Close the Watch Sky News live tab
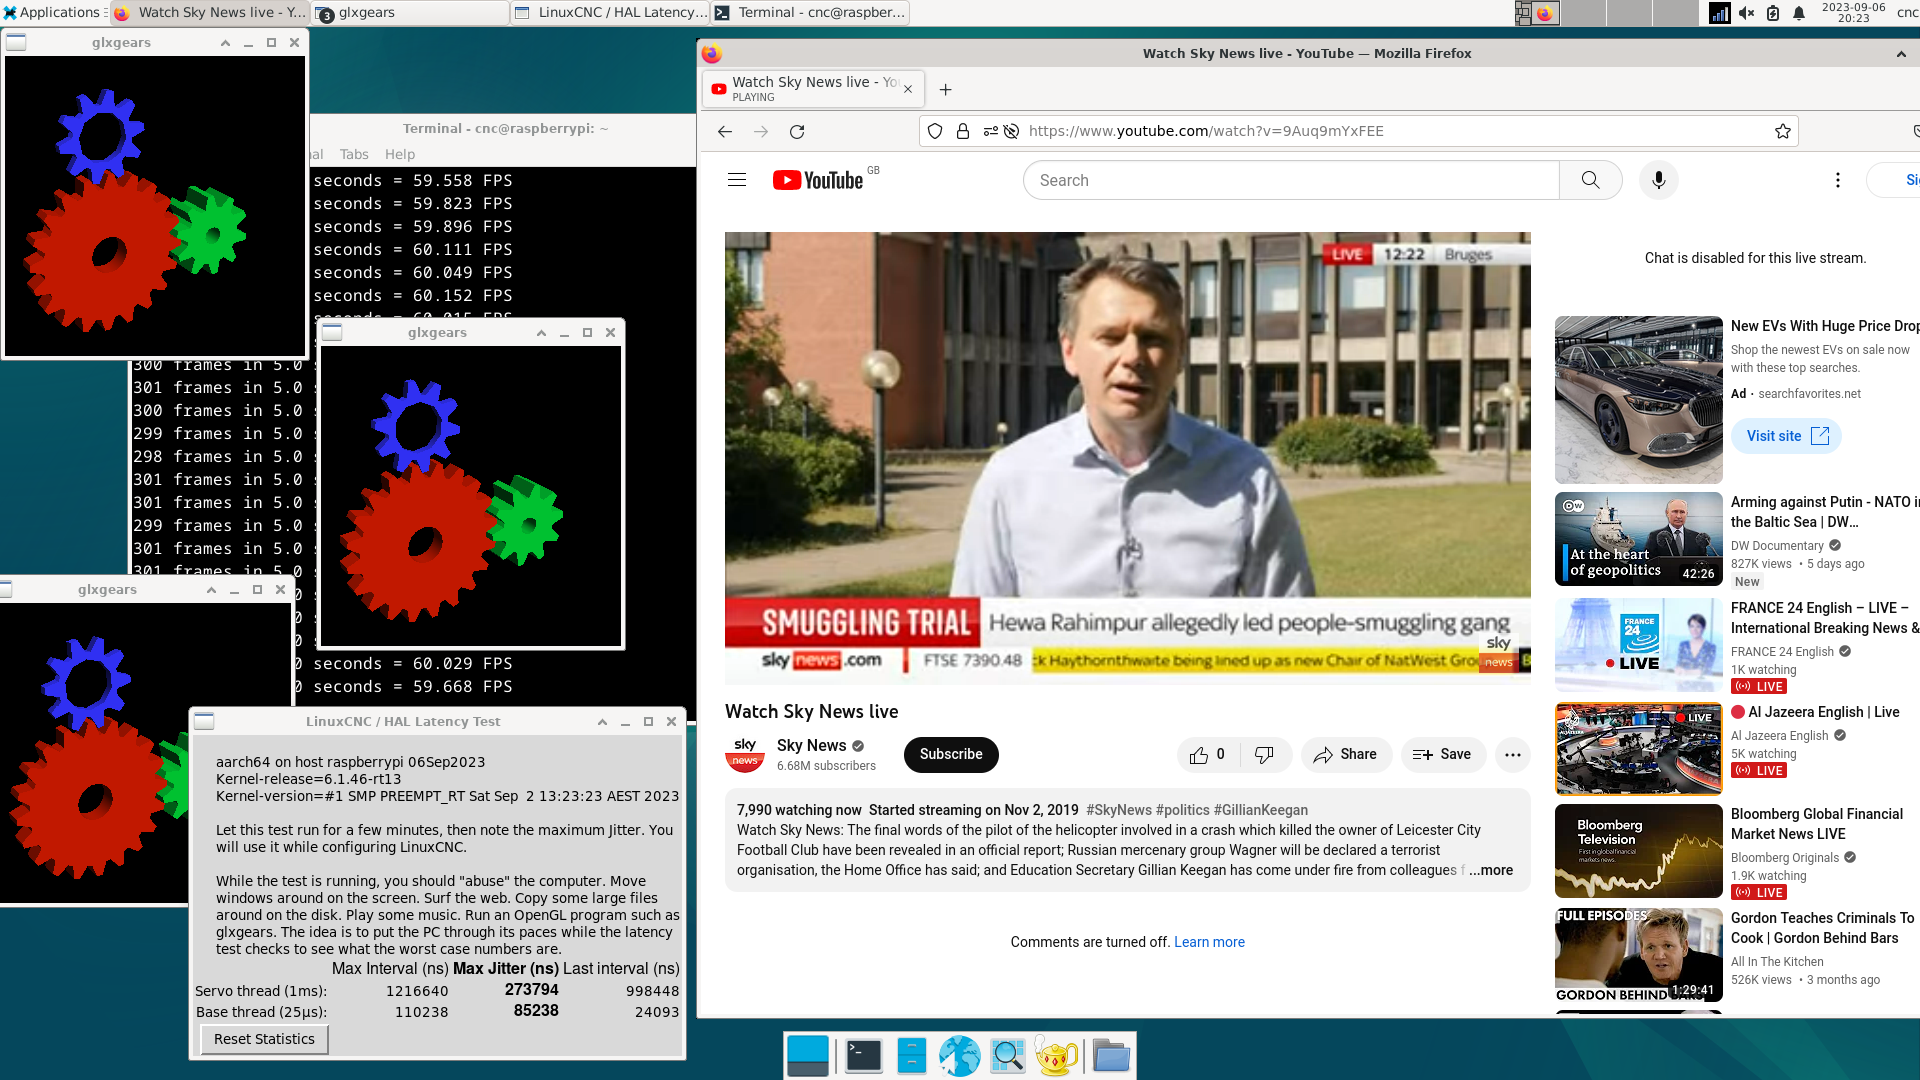The image size is (1920, 1080). click(x=908, y=89)
